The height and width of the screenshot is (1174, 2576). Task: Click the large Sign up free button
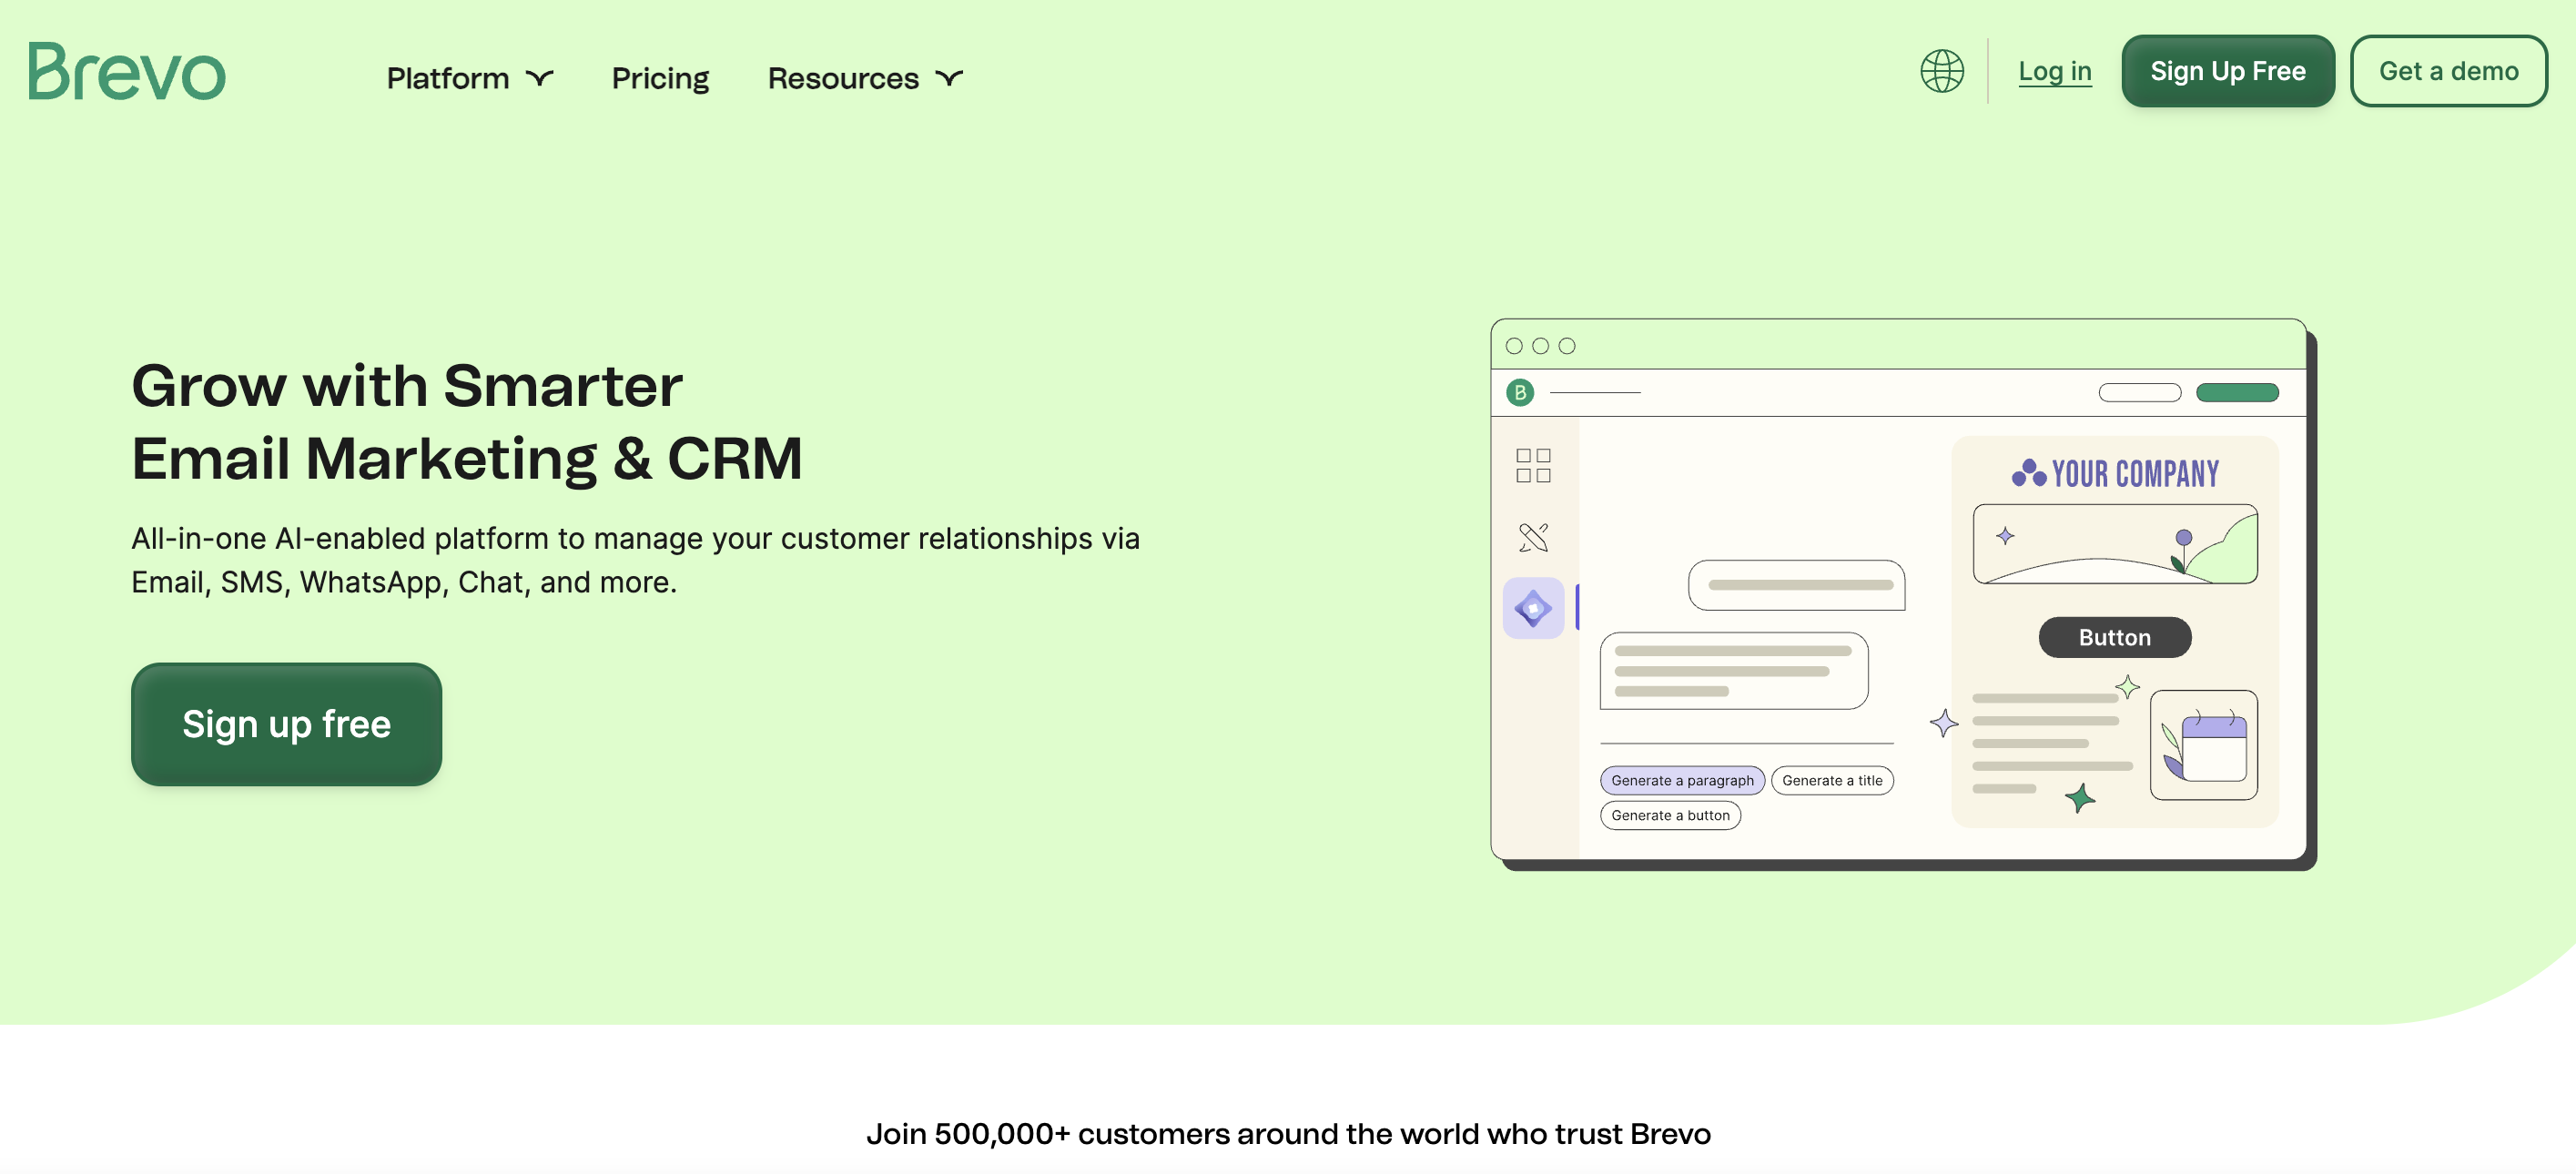coord(286,724)
